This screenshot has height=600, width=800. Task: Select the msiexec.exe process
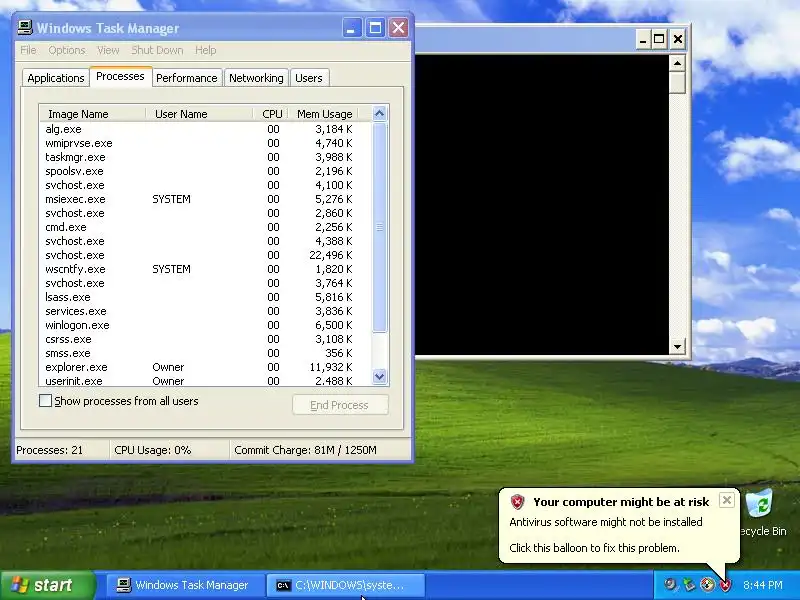(x=206, y=199)
